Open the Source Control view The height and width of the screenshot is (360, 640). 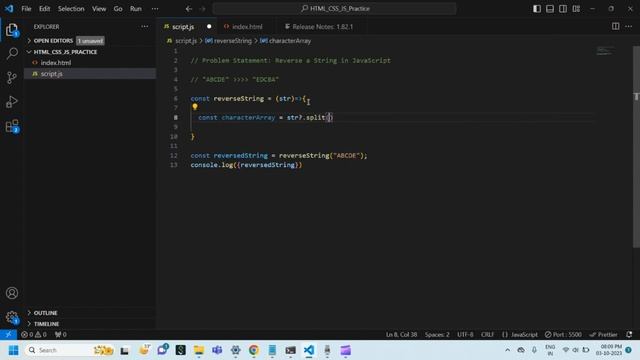[12, 78]
